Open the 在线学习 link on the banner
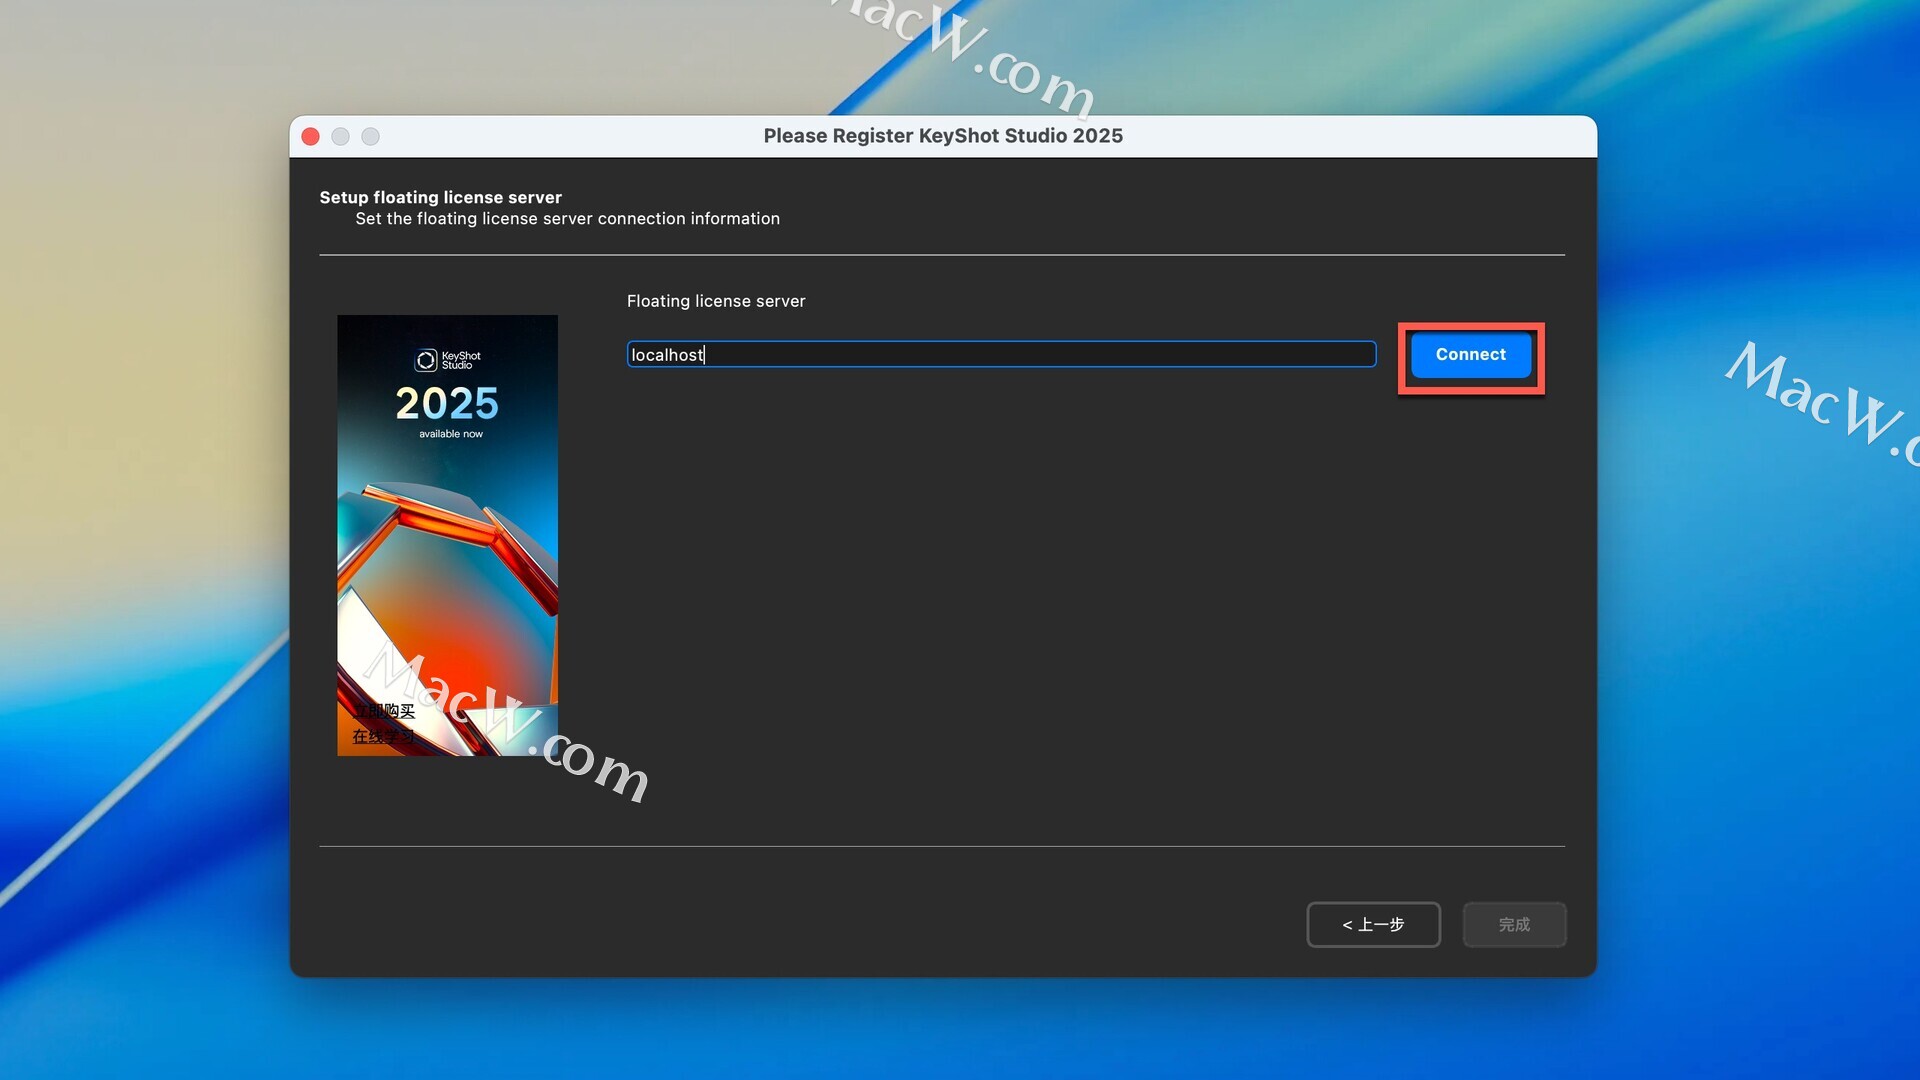Image resolution: width=1920 pixels, height=1080 pixels. (383, 737)
